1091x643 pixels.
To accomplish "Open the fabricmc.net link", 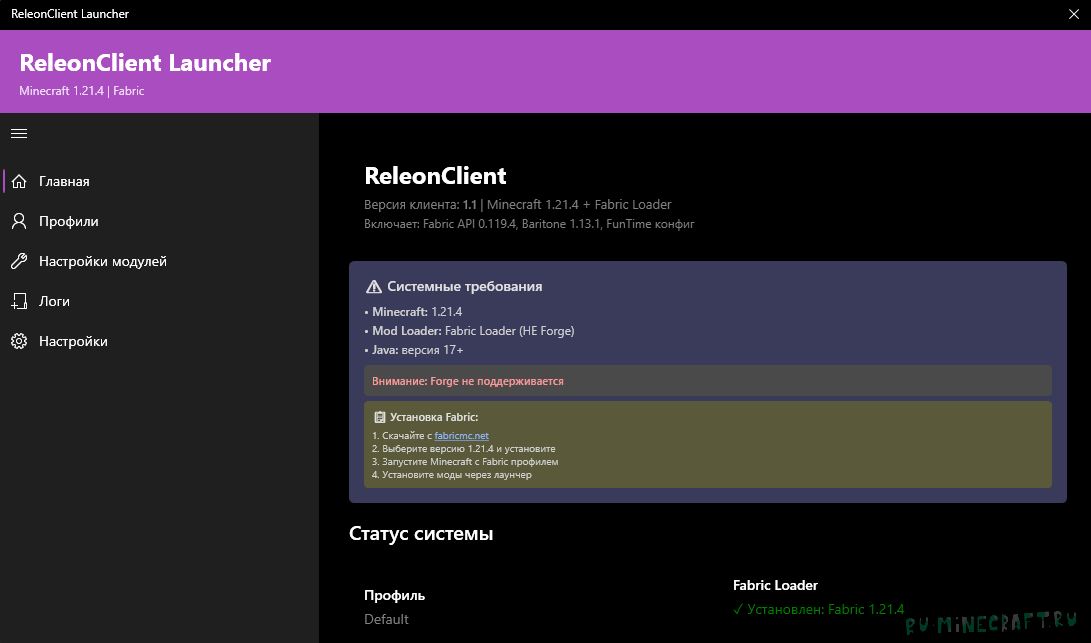I will [x=461, y=436].
